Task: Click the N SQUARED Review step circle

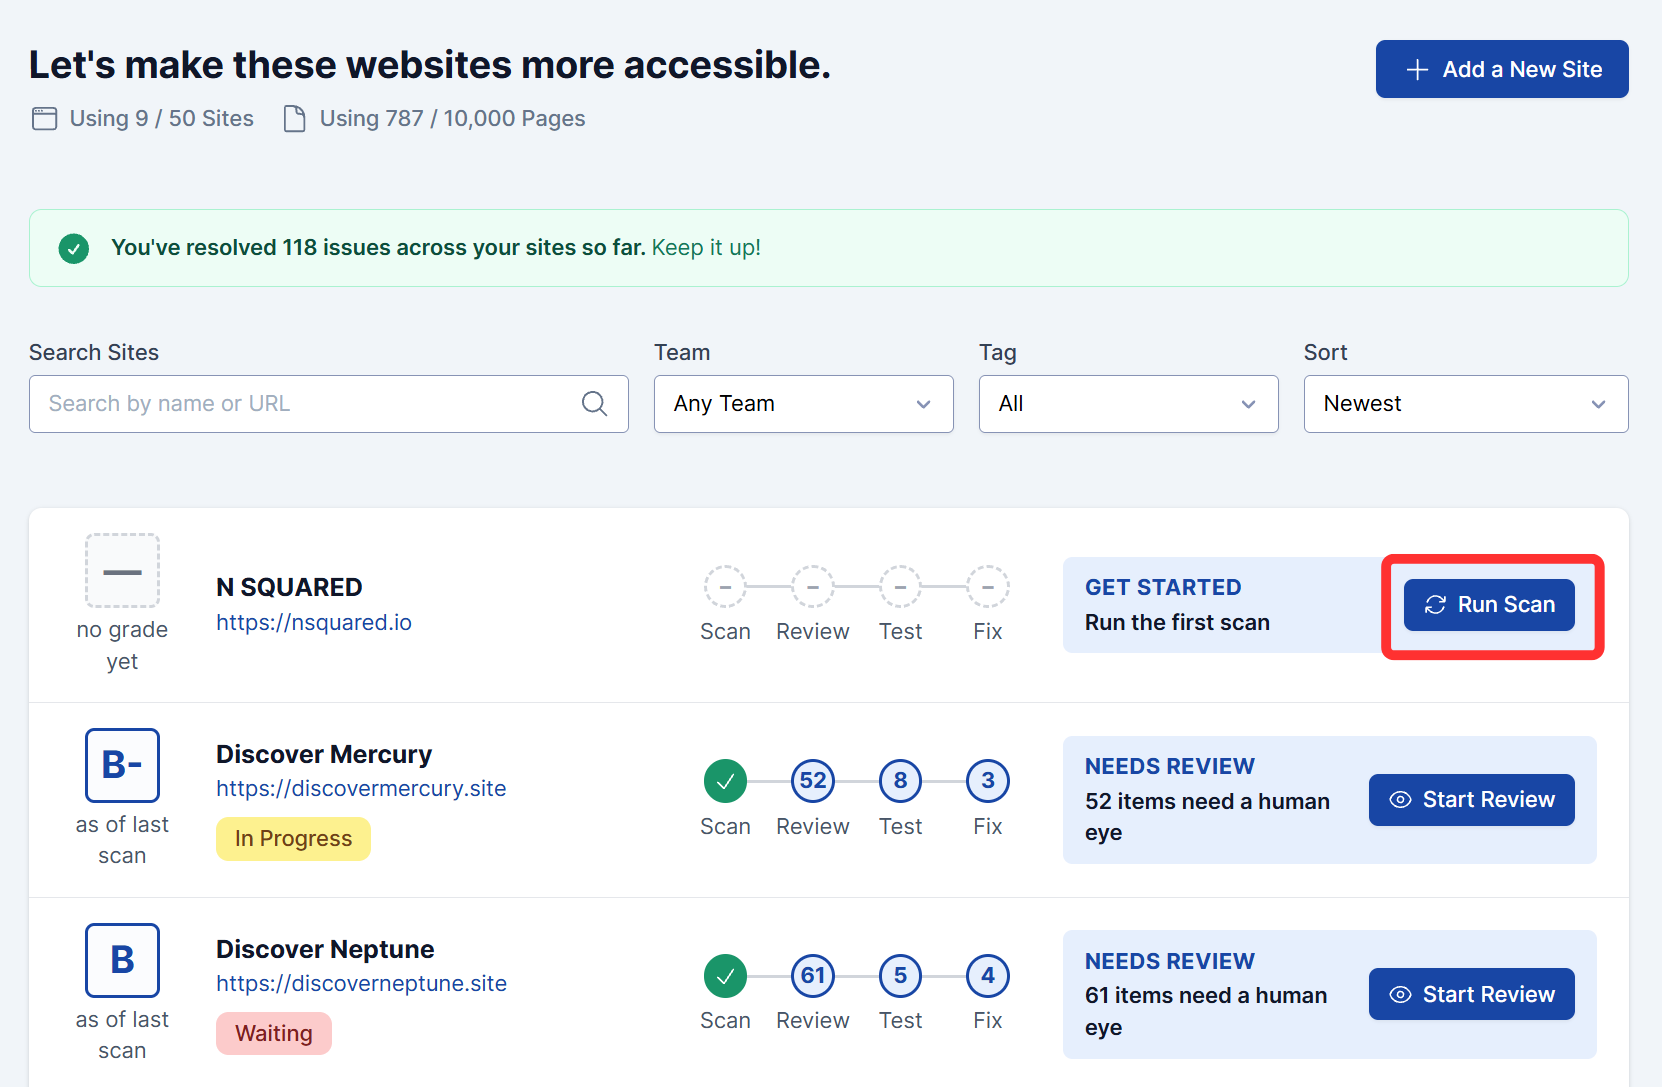Action: (813, 587)
